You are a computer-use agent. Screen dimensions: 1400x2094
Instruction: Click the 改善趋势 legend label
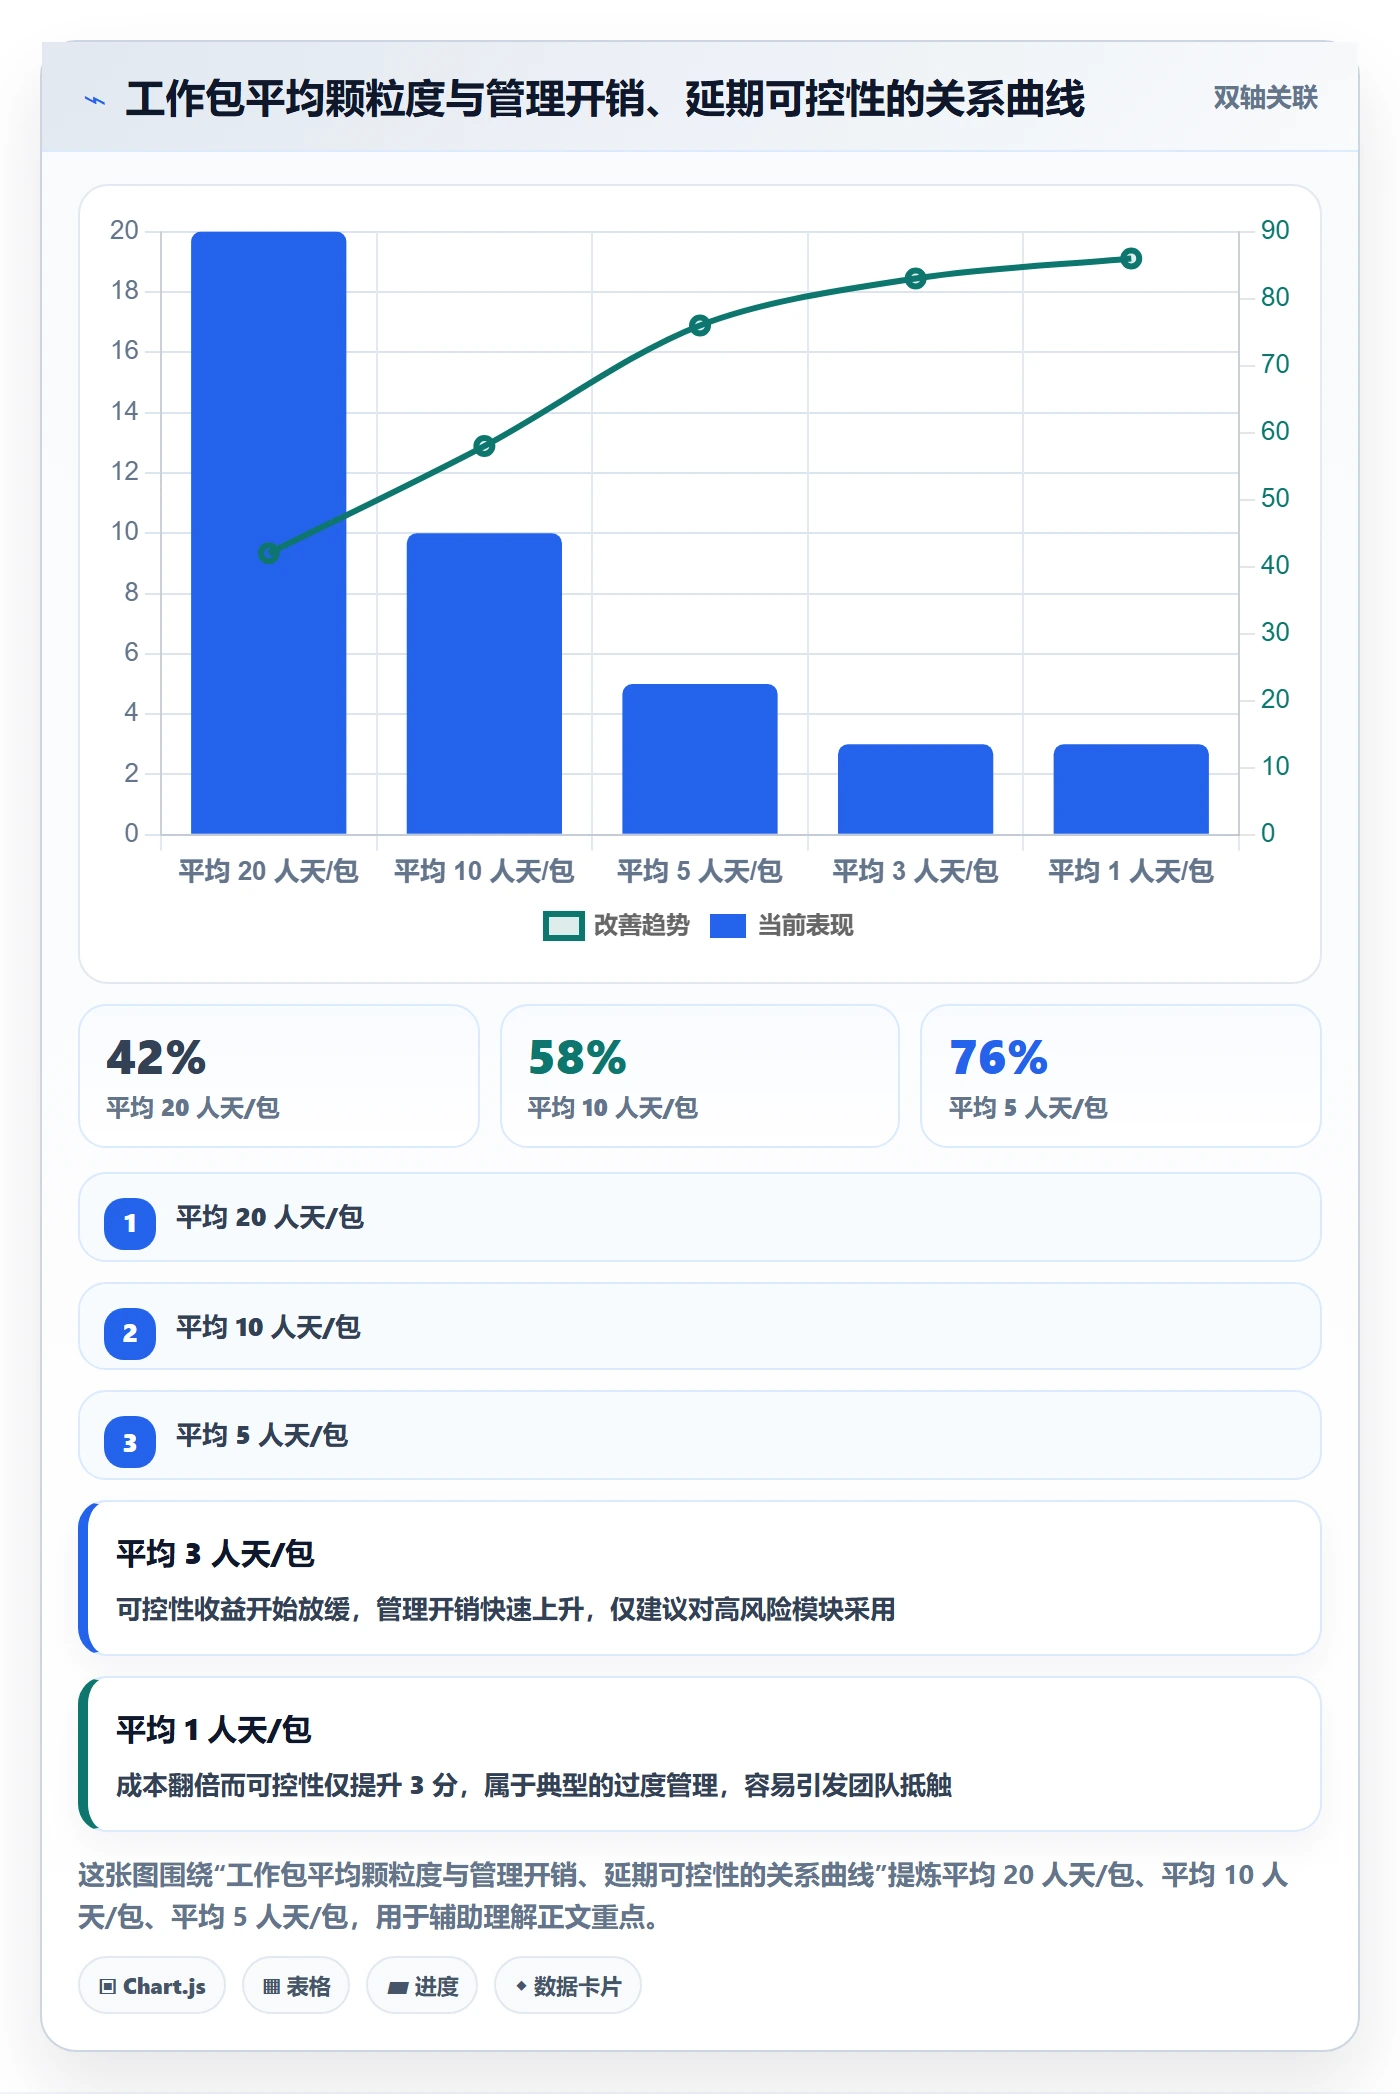click(x=642, y=926)
